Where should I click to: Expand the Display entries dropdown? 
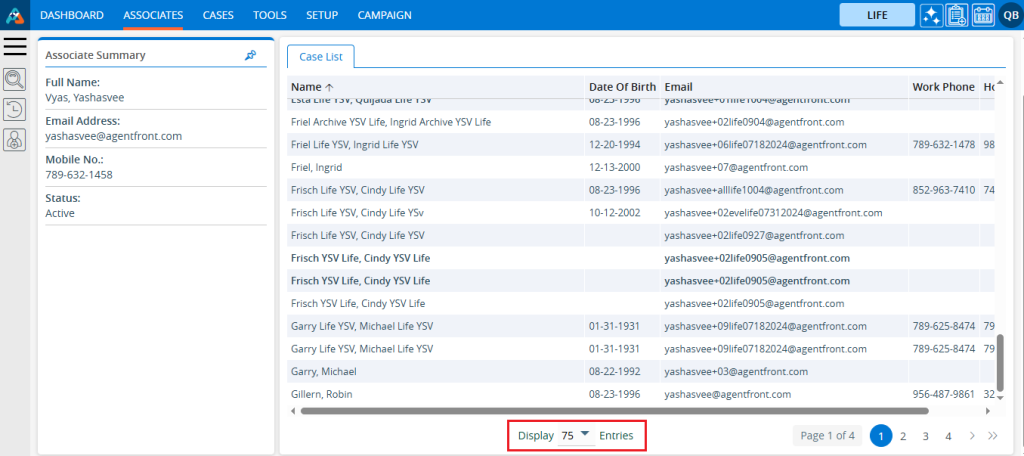coord(576,436)
